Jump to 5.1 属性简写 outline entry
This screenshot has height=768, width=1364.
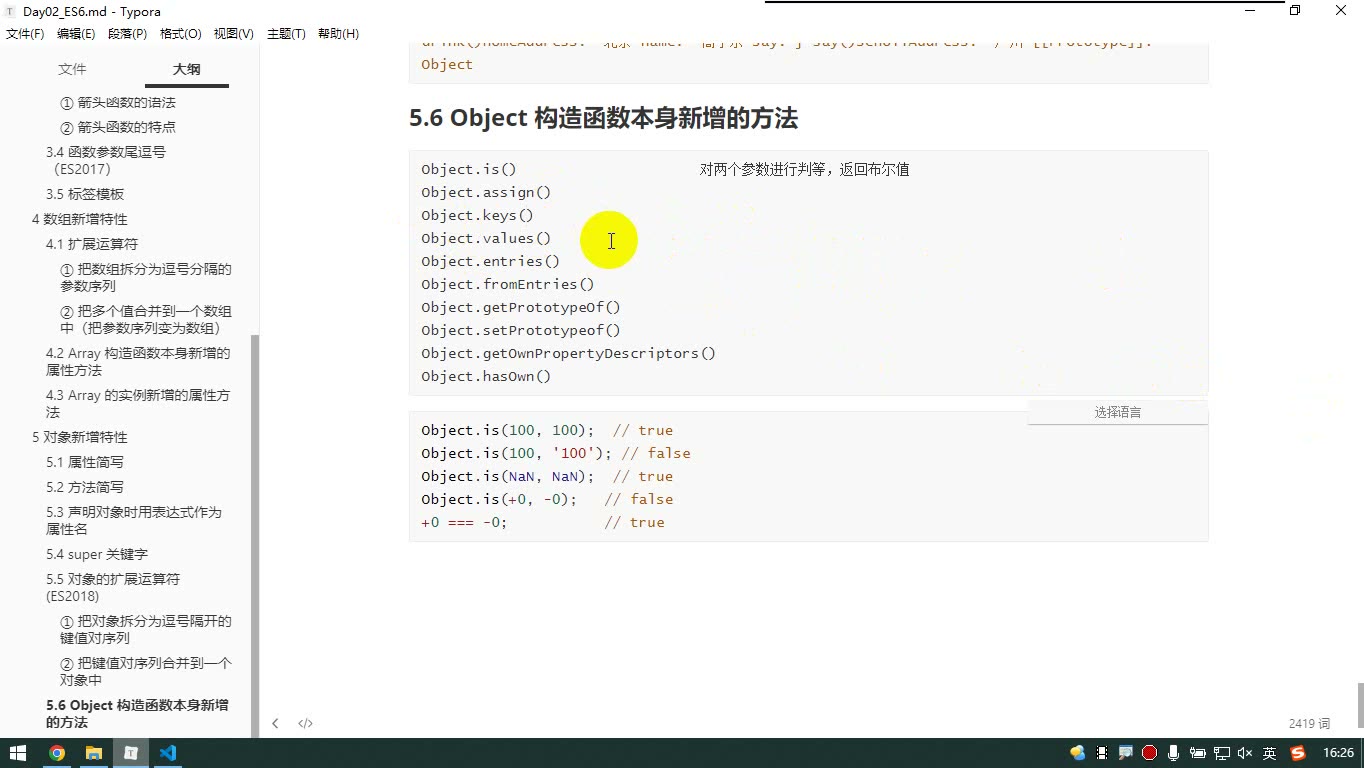click(x=85, y=462)
